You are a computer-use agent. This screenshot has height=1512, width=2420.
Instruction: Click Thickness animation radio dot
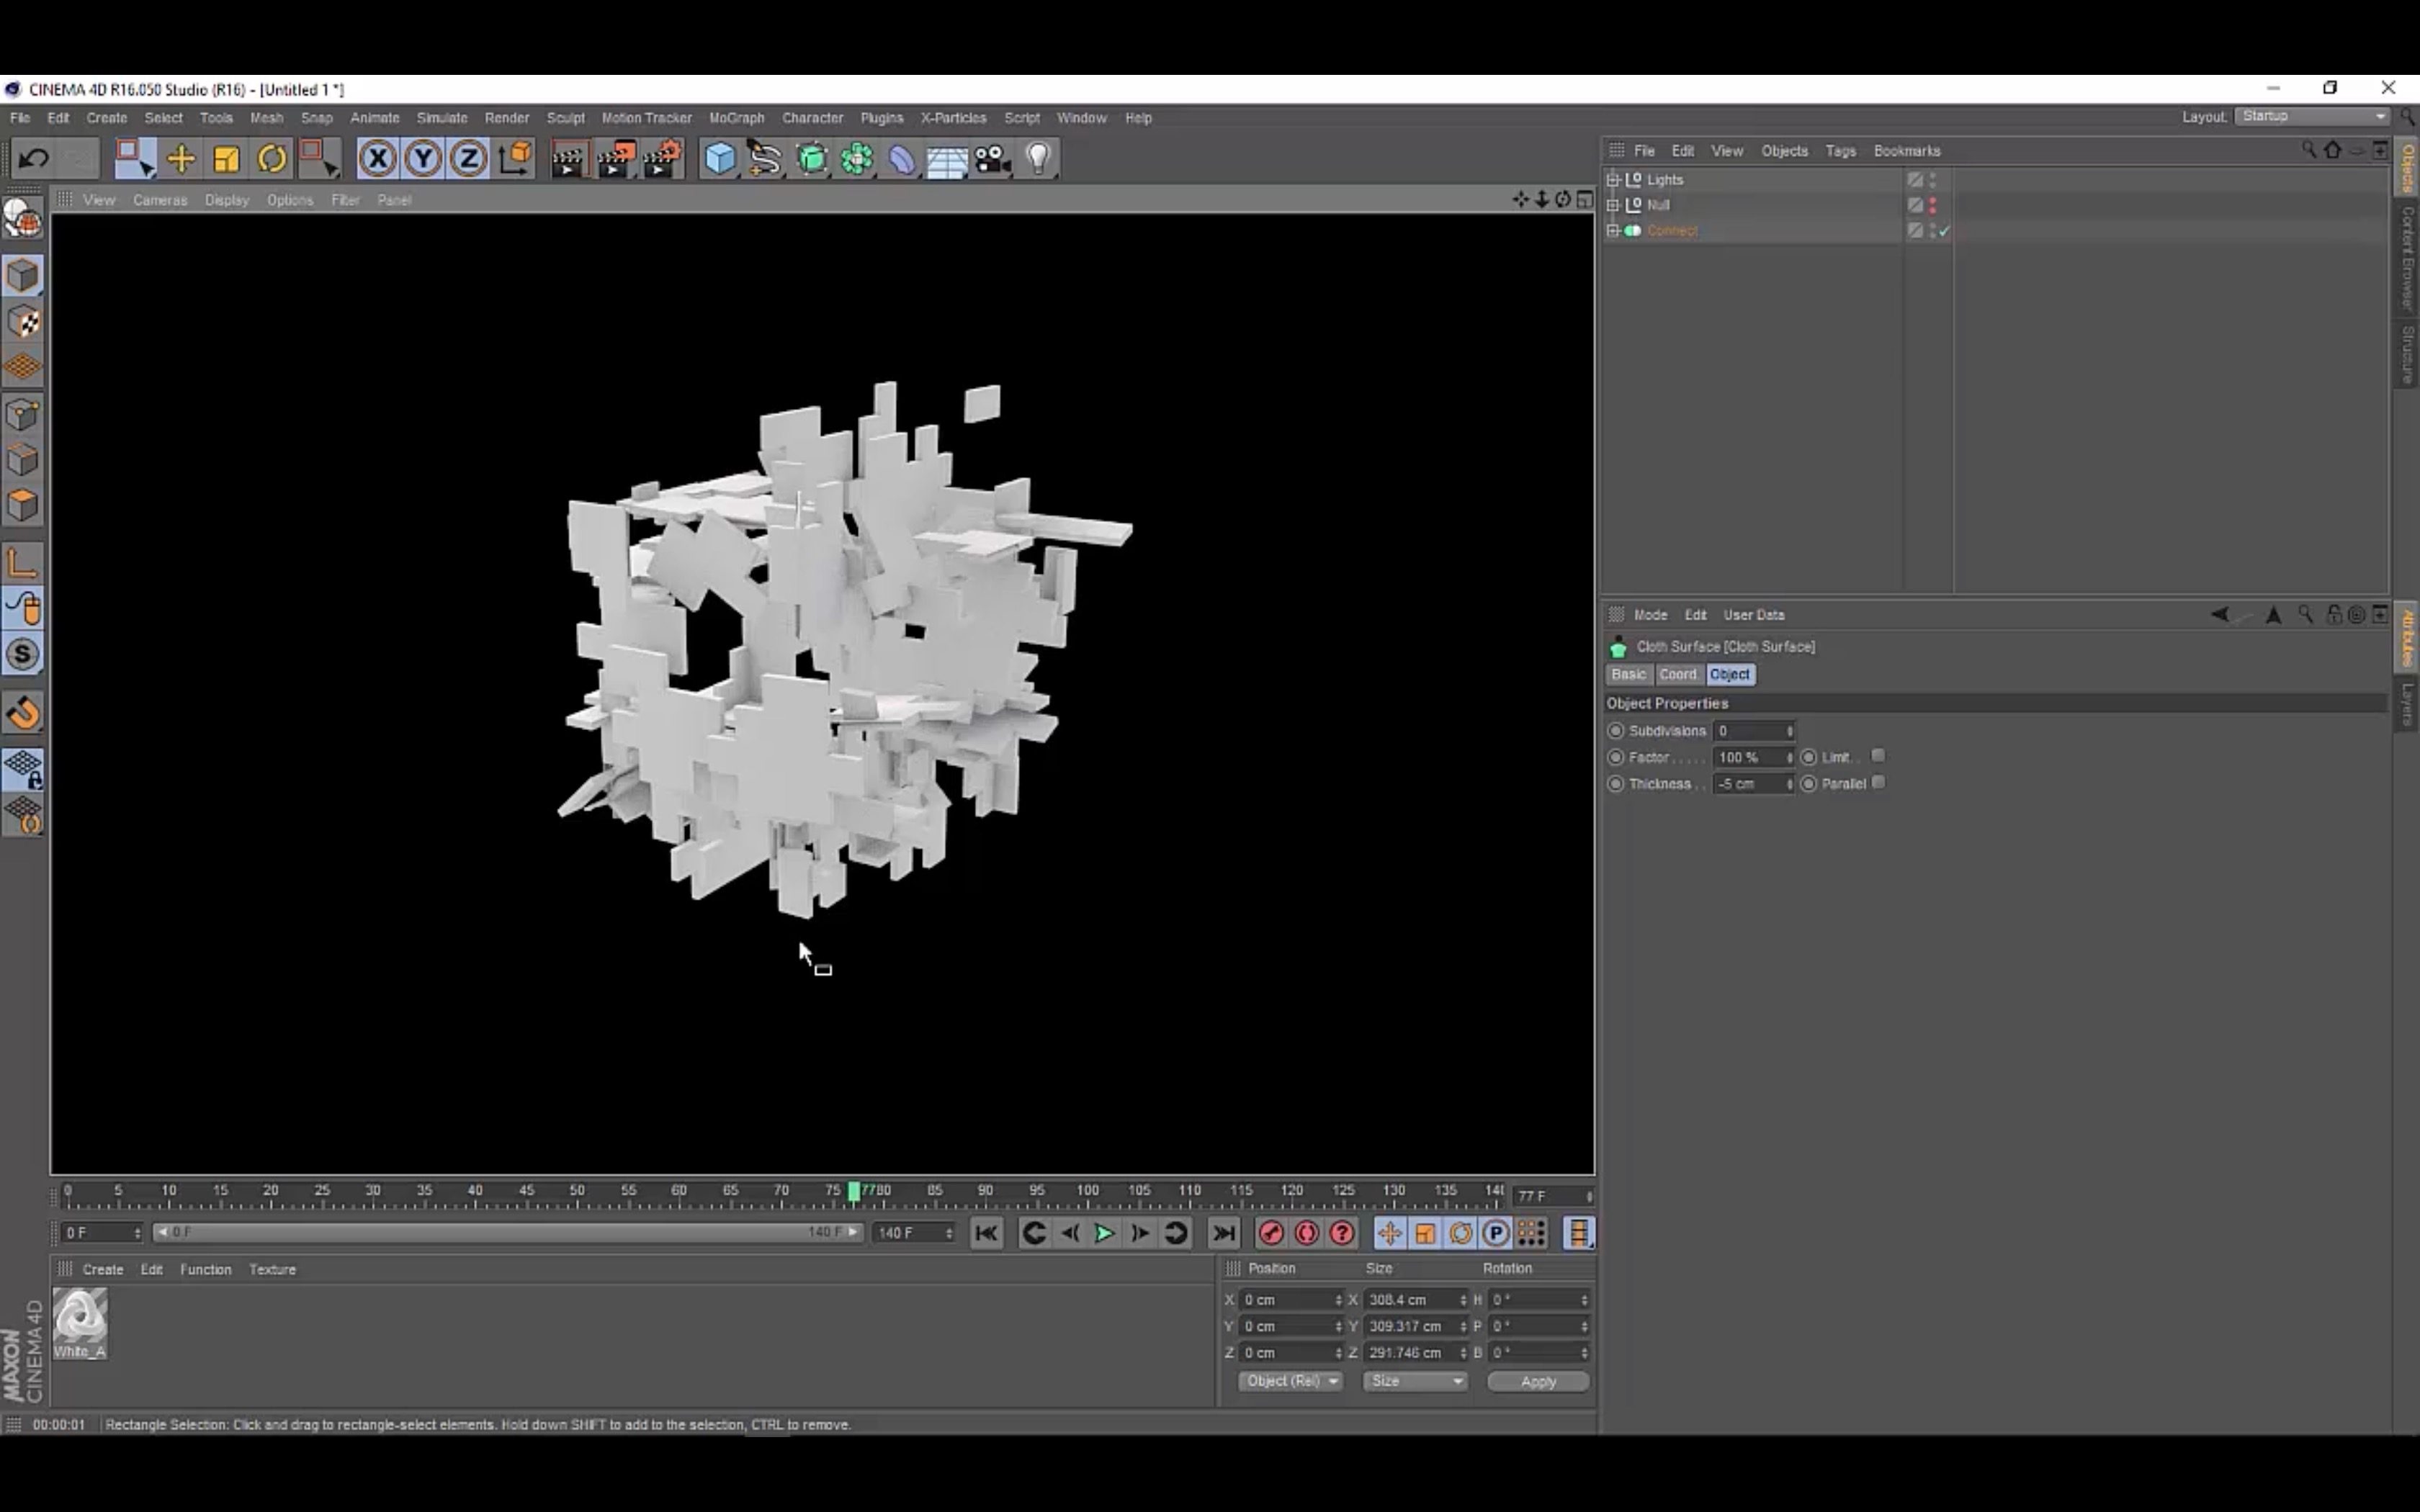point(1616,784)
